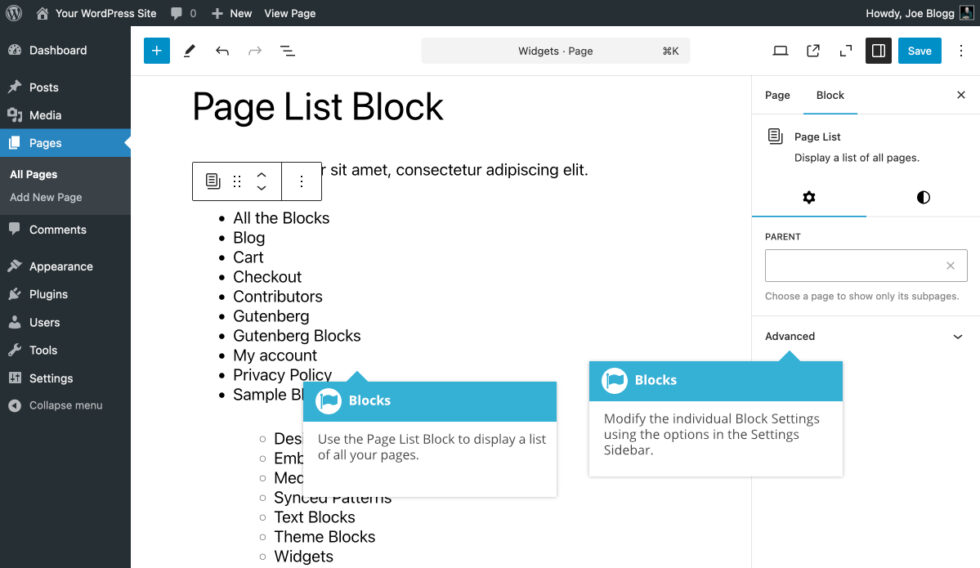Undo the last change
Image resolution: width=980 pixels, height=568 pixels.
tap(222, 51)
